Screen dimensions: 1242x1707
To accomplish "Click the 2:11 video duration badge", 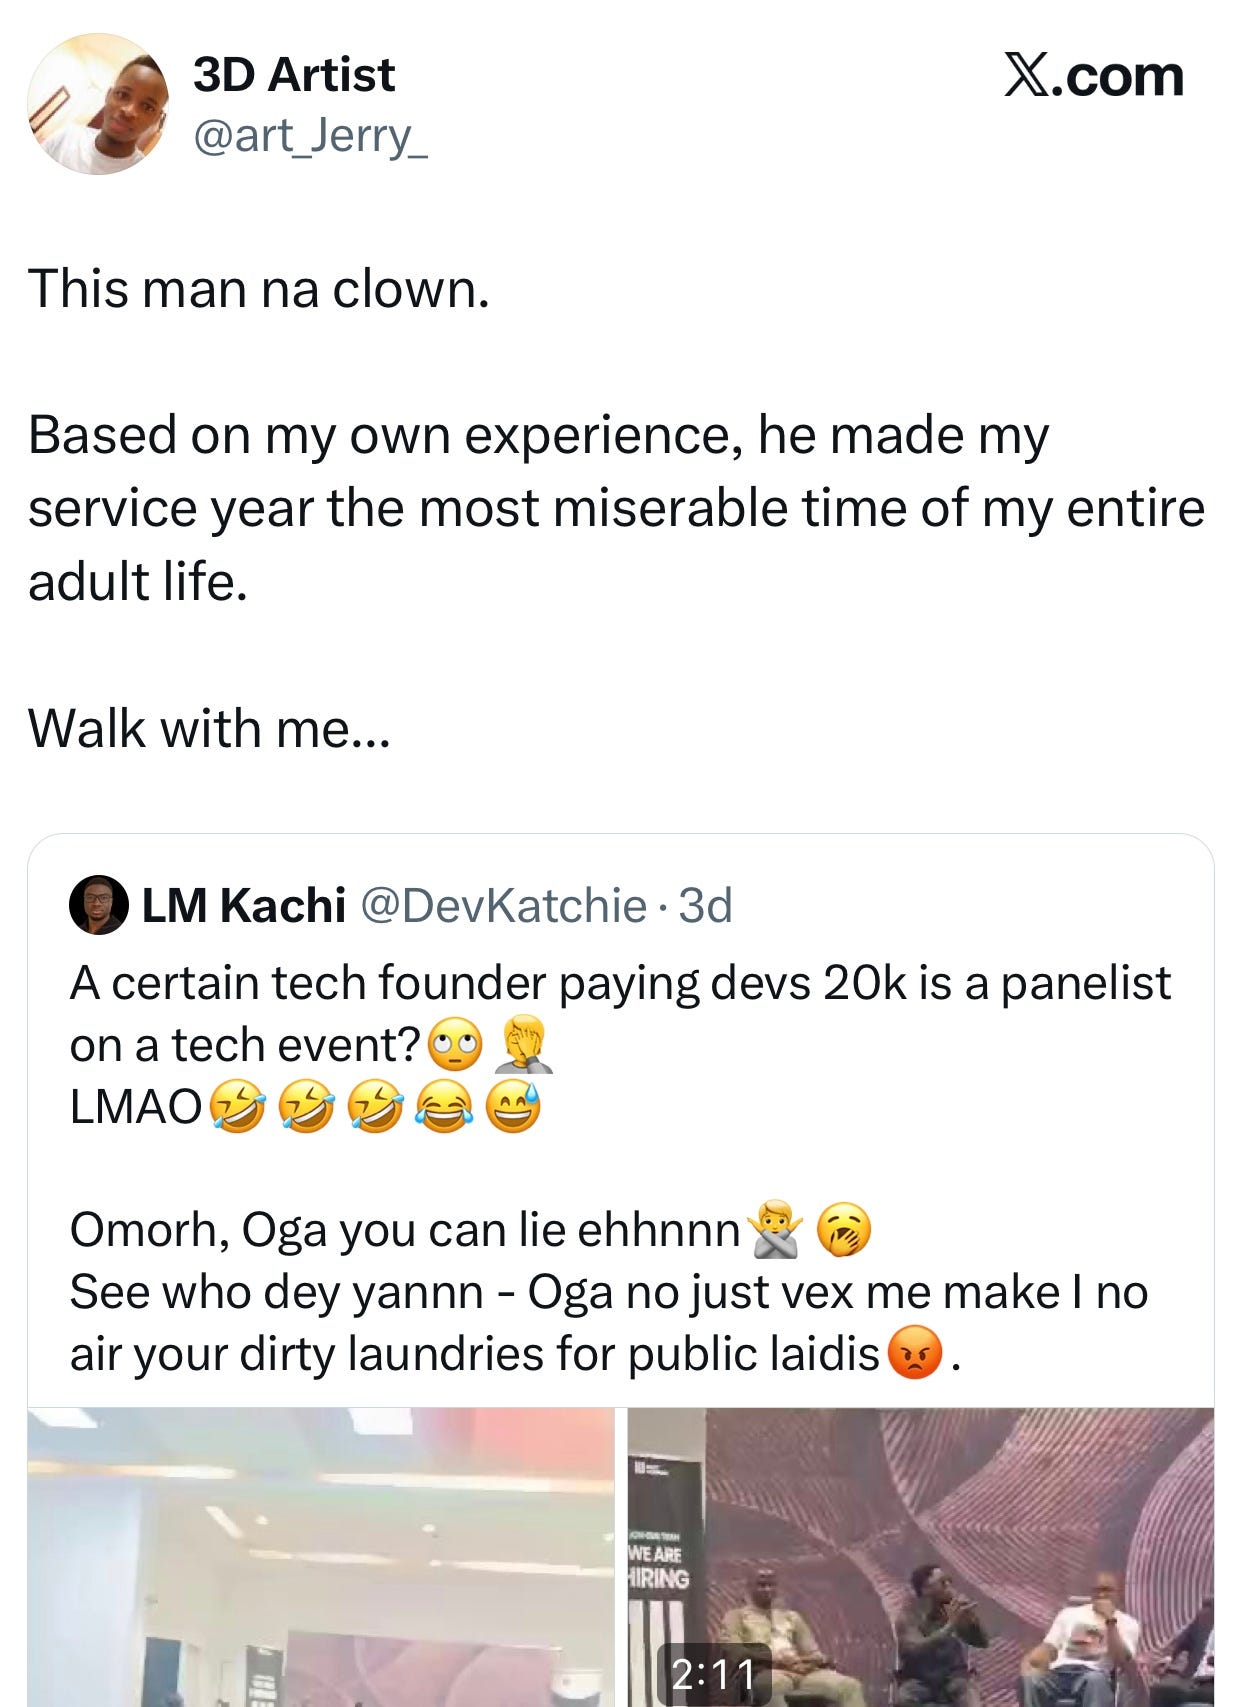I will pyautogui.click(x=713, y=1674).
